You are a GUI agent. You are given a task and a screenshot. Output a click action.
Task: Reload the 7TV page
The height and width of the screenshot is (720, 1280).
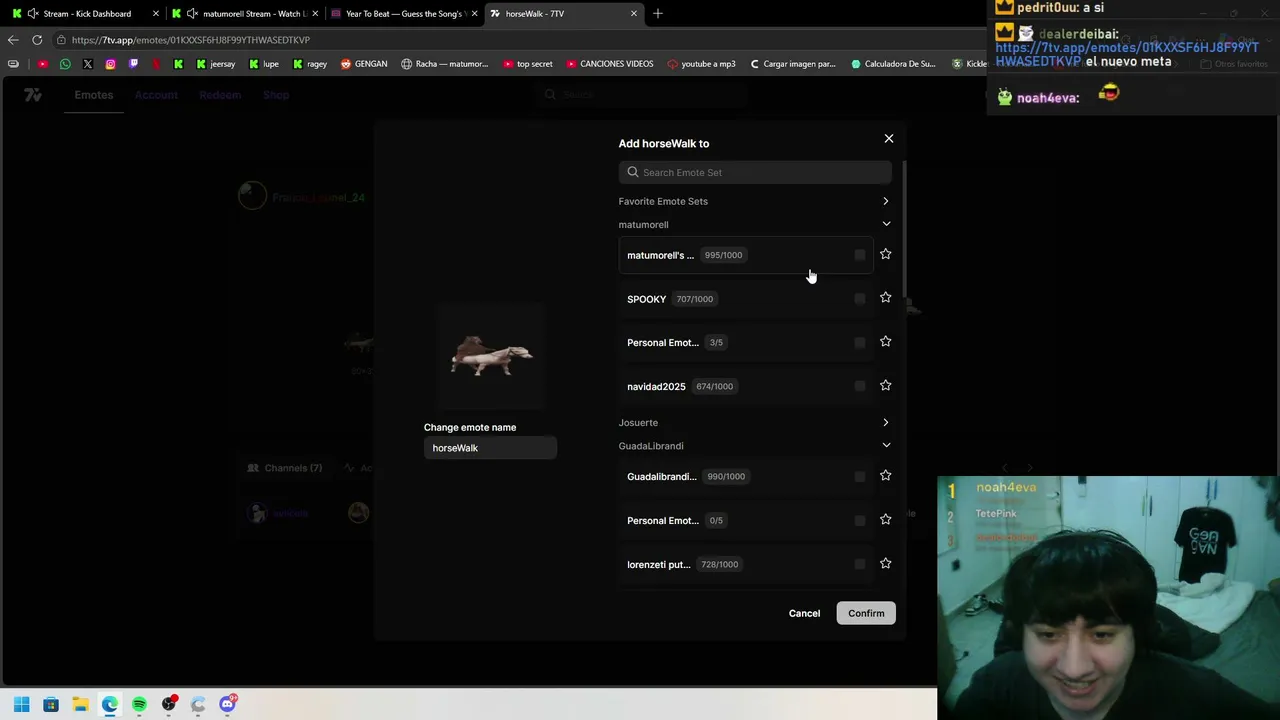37,40
